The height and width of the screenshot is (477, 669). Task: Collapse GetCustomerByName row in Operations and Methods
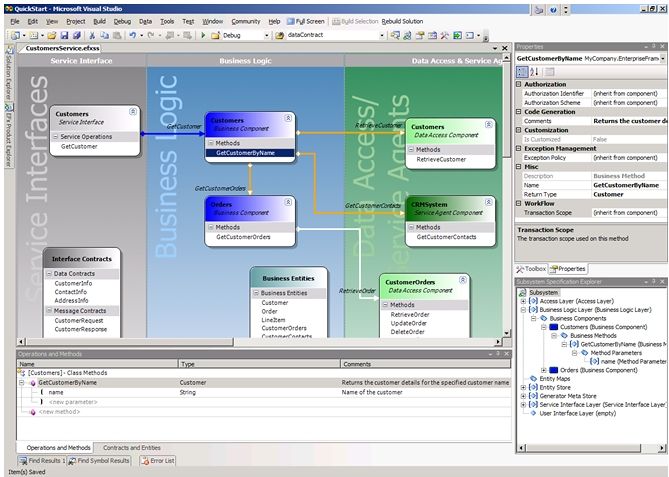pos(21,383)
